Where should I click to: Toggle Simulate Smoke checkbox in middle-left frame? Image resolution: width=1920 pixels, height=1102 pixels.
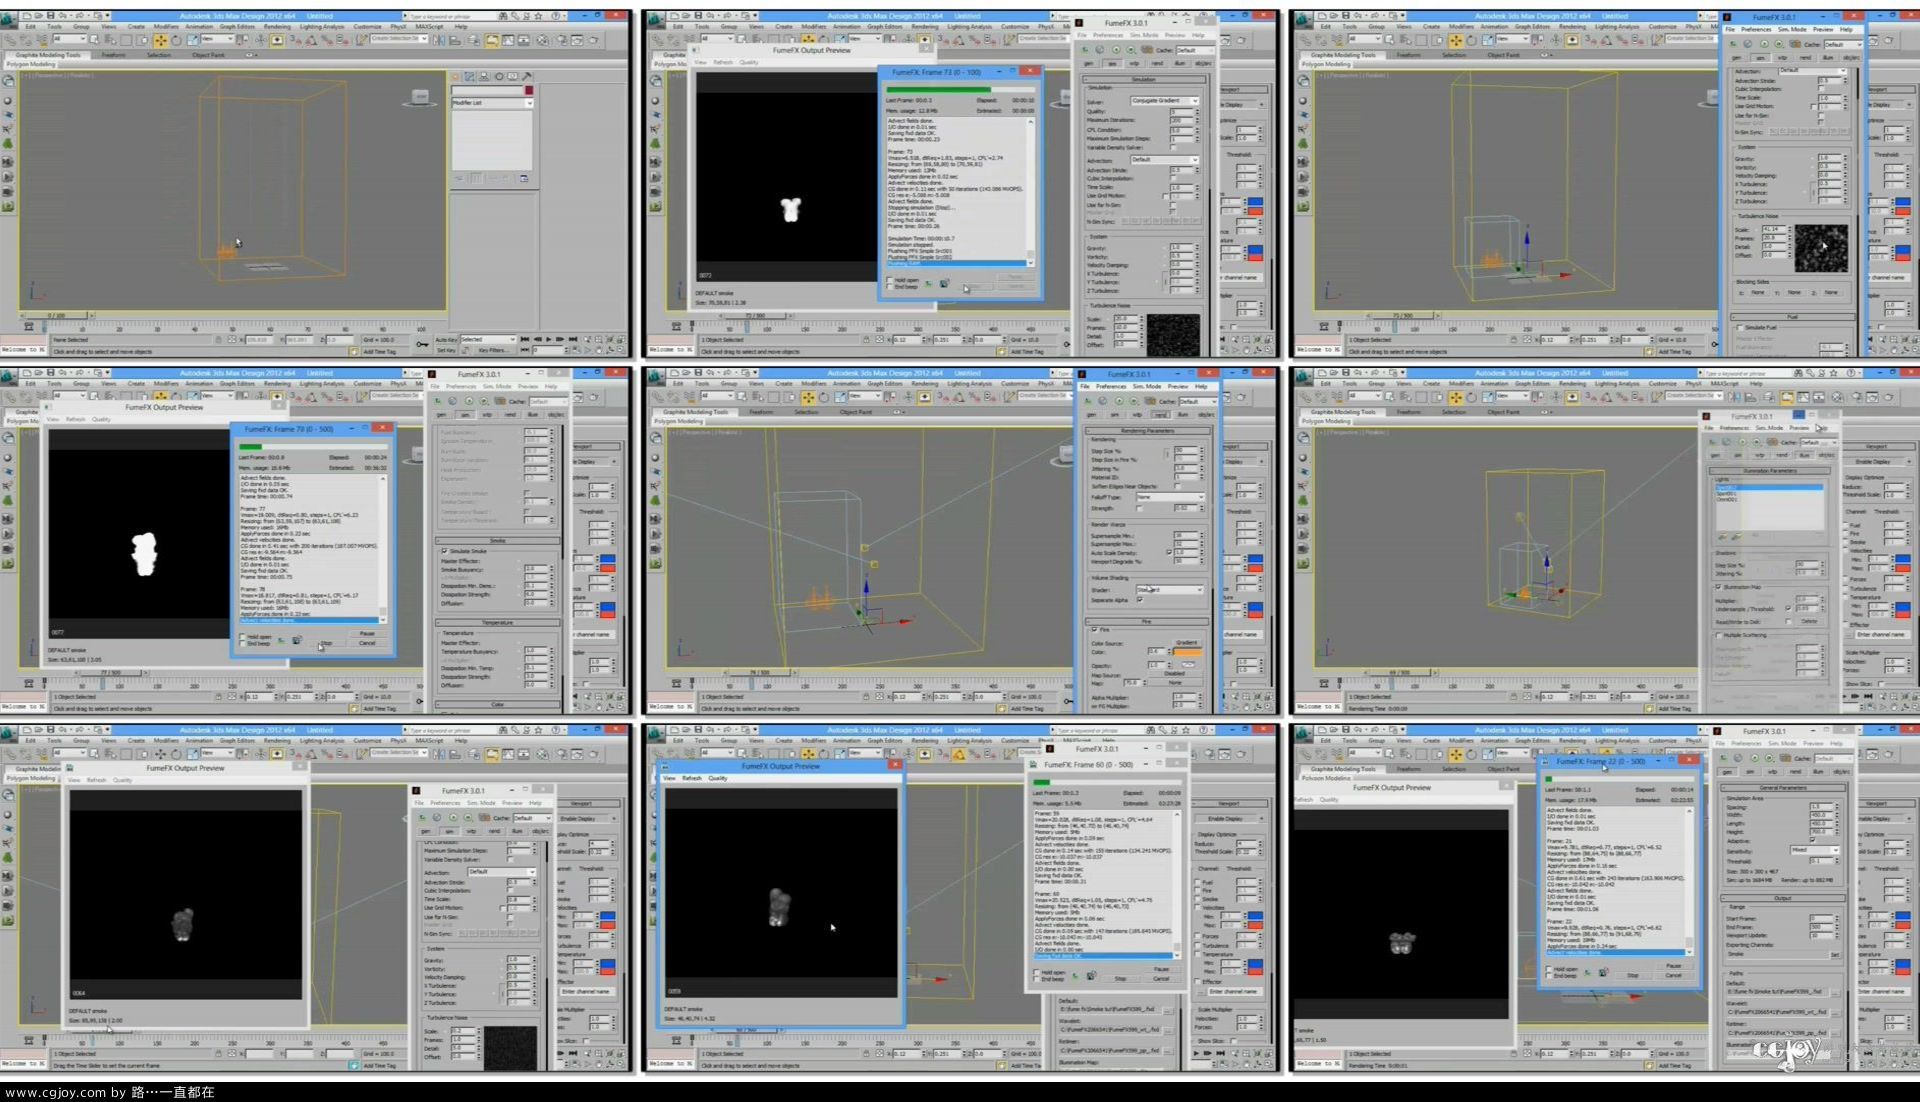(x=445, y=551)
